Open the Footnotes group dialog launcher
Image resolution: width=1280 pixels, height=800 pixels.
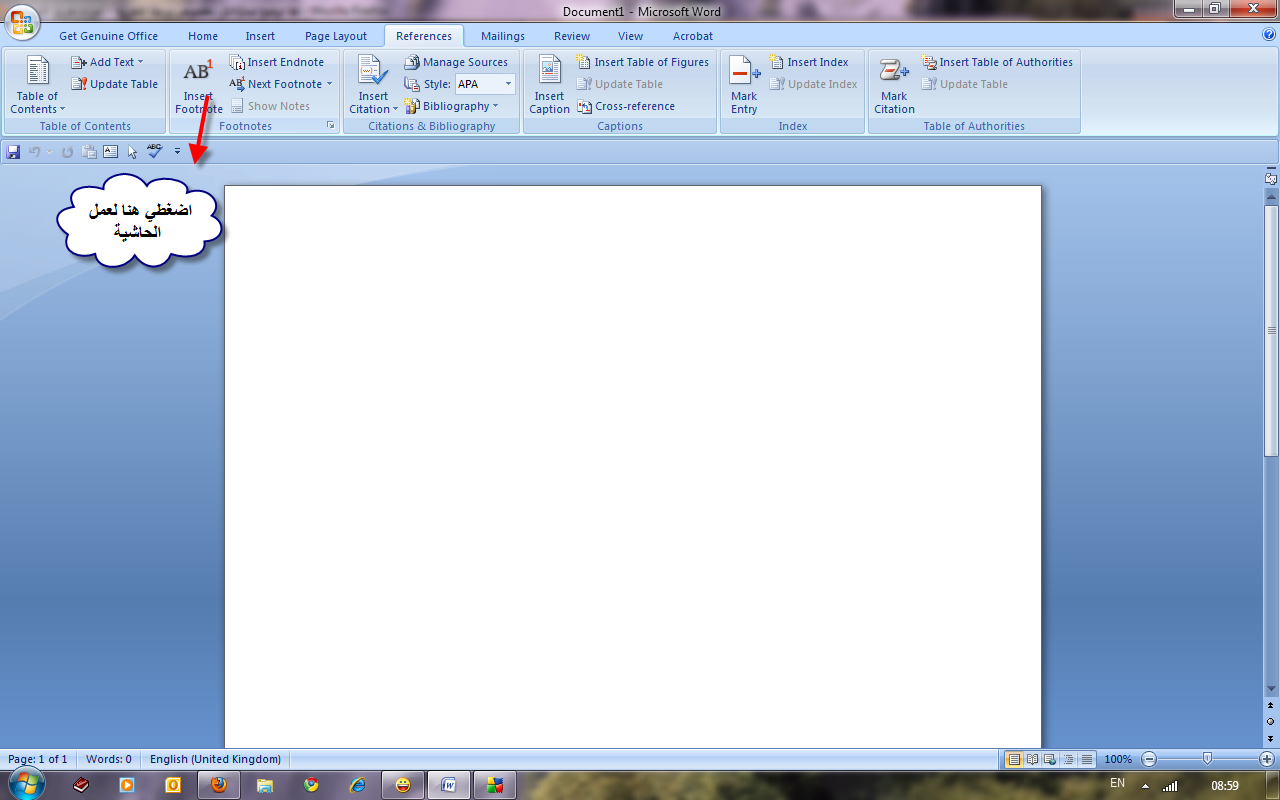pyautogui.click(x=331, y=126)
